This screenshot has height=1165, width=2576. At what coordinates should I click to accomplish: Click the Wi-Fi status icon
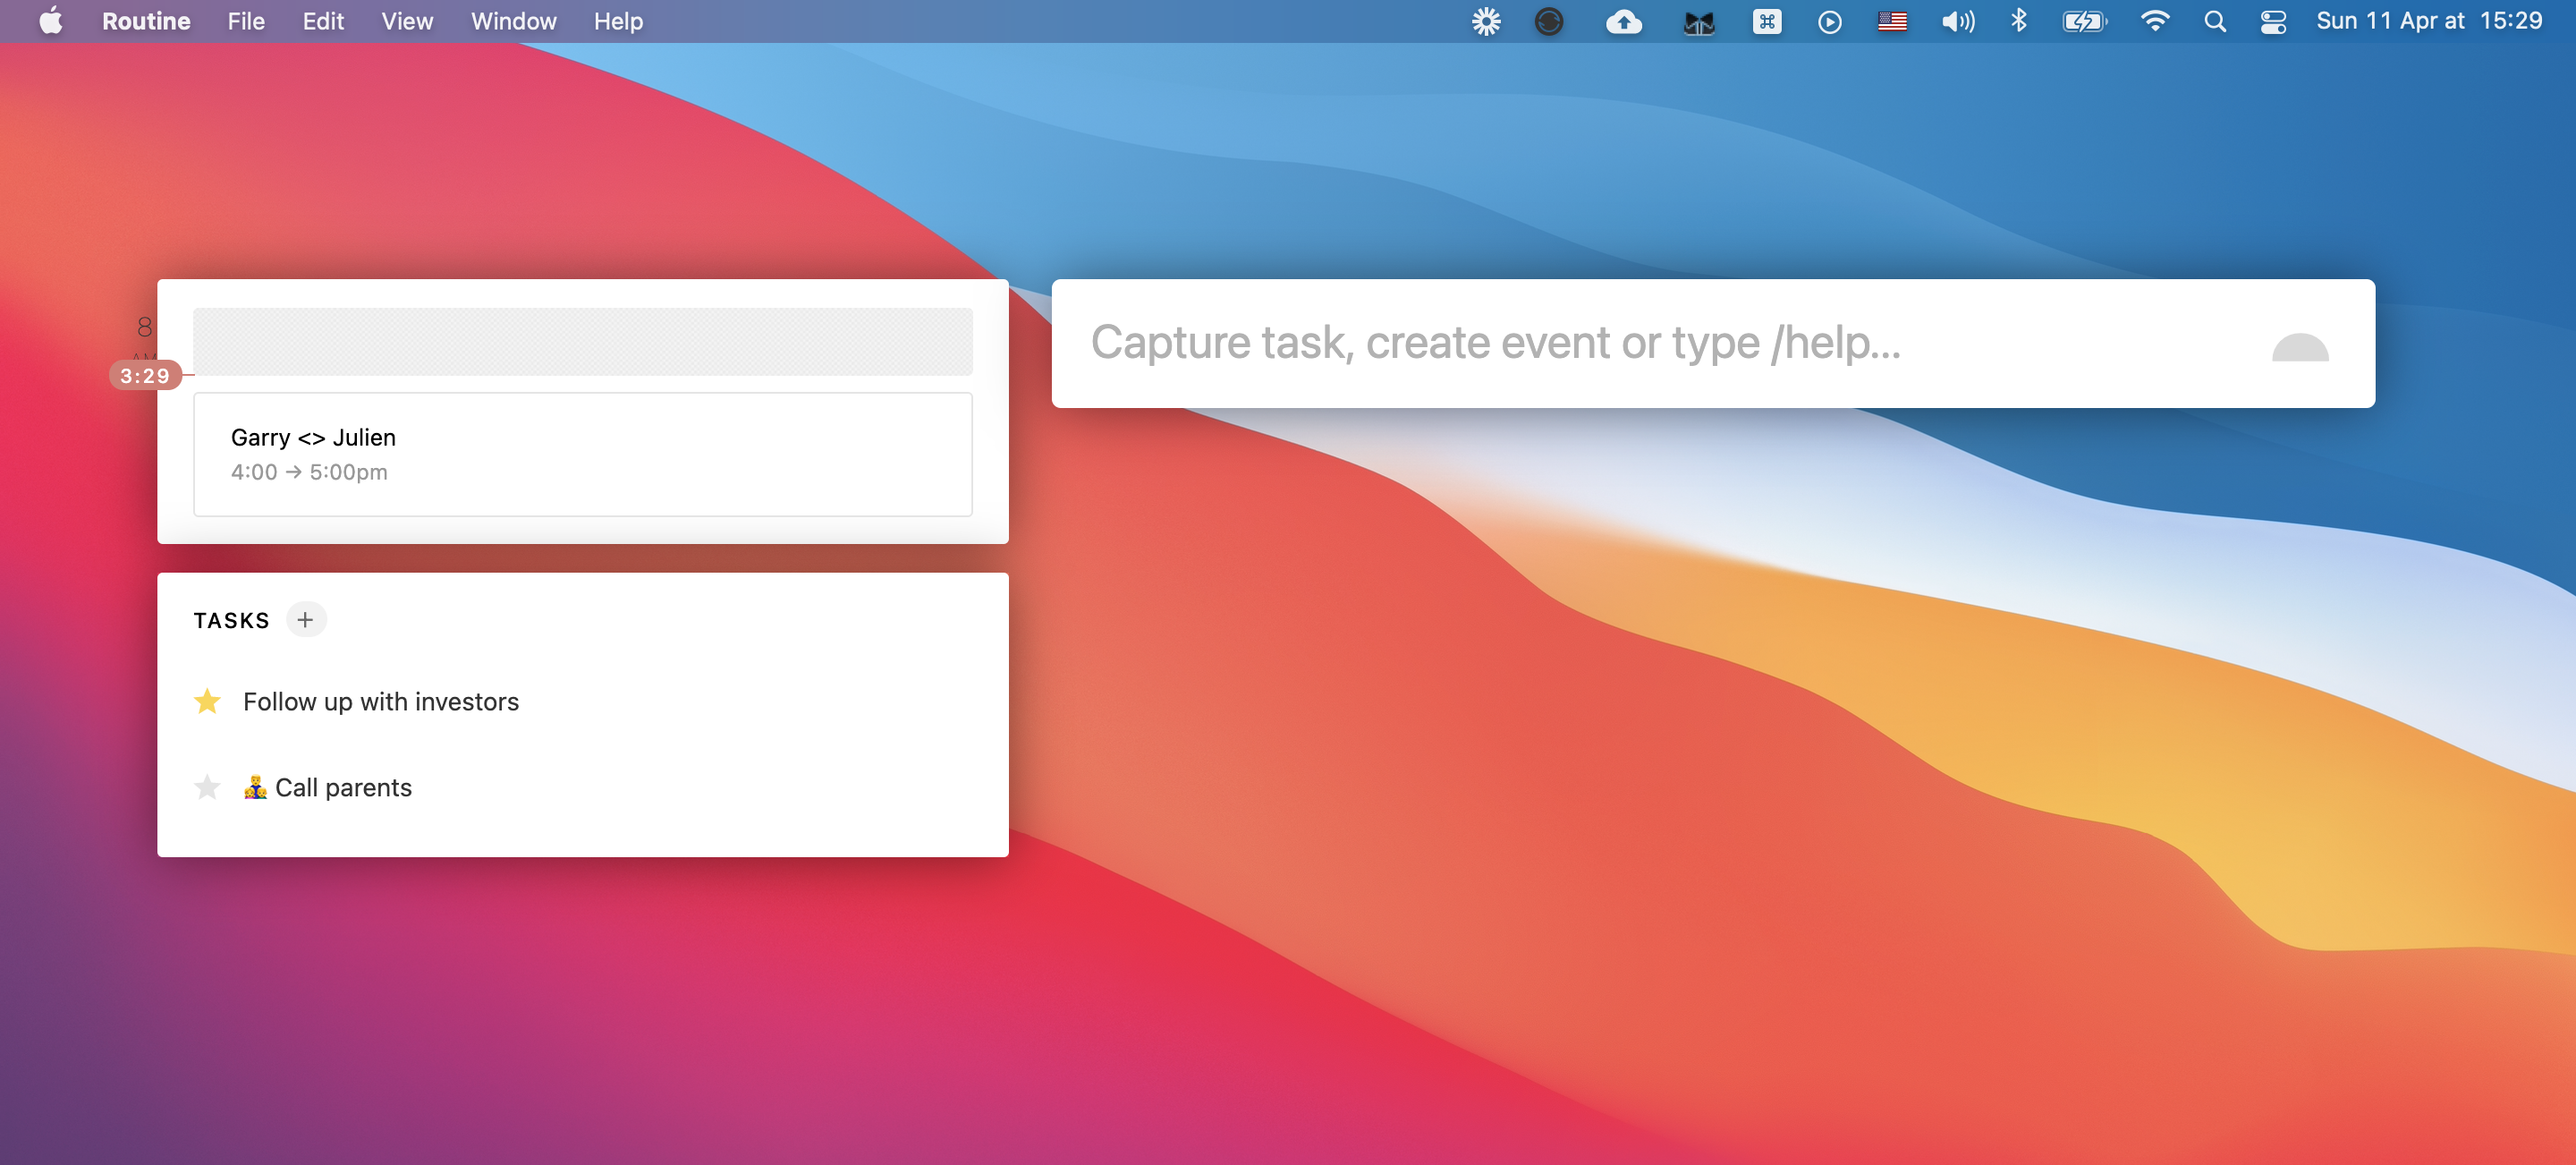[2154, 21]
